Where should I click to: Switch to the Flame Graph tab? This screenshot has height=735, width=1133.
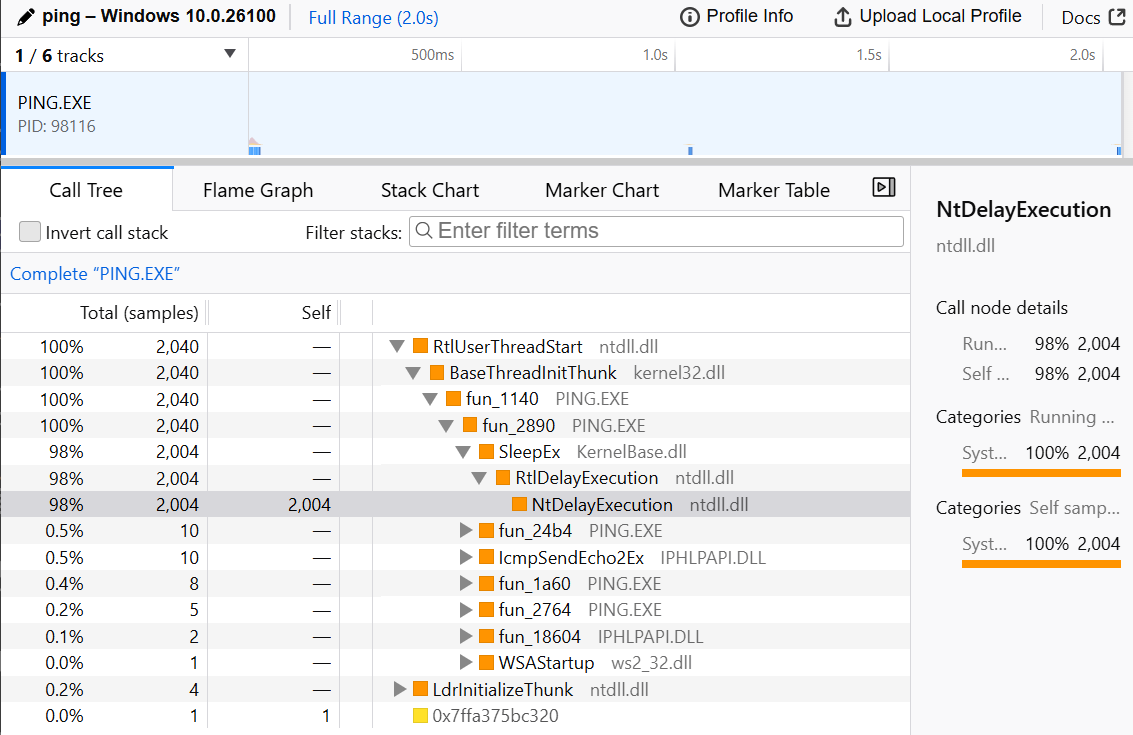point(257,190)
